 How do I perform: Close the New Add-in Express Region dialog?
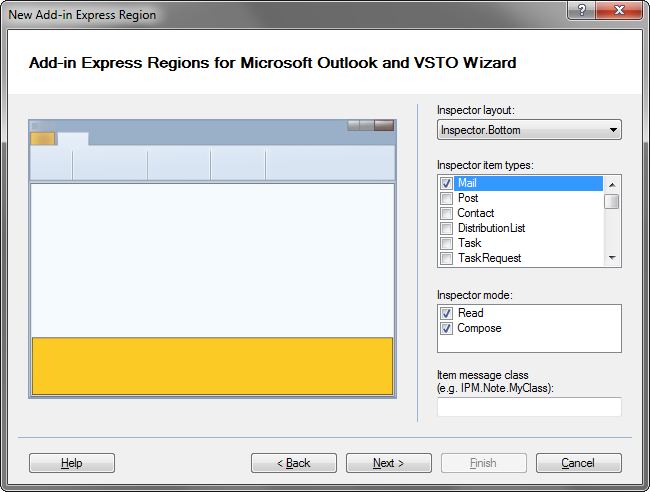(619, 10)
